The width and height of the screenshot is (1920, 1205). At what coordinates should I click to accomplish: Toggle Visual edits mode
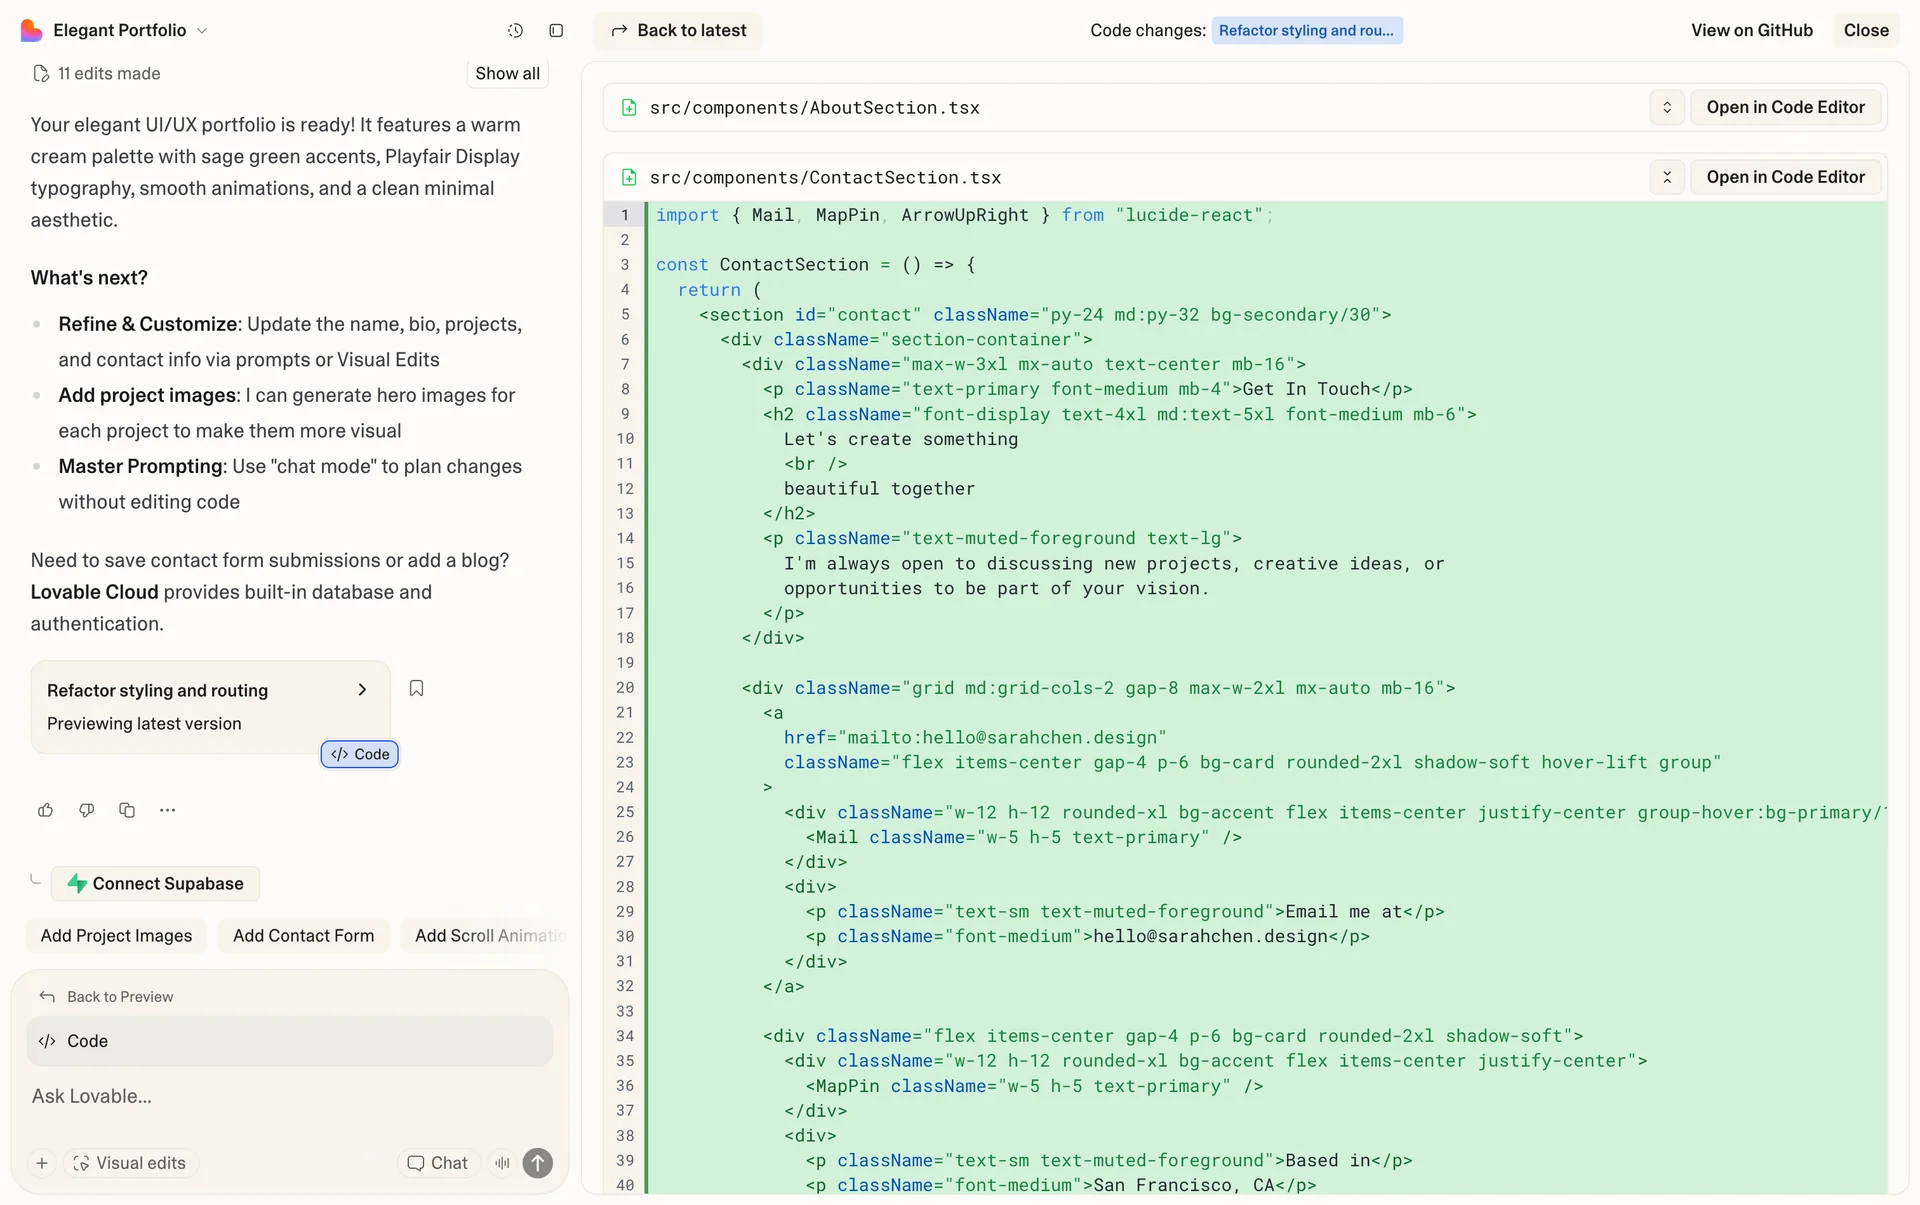pyautogui.click(x=130, y=1163)
